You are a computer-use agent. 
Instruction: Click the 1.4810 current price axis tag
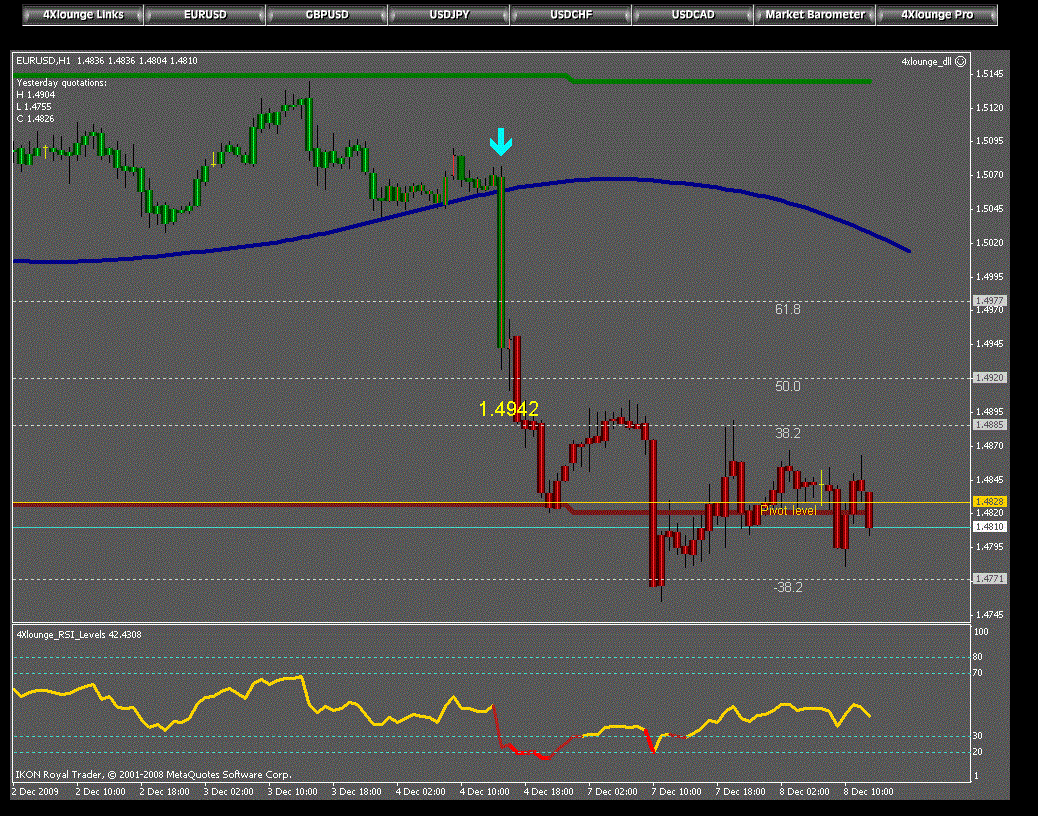click(x=990, y=527)
